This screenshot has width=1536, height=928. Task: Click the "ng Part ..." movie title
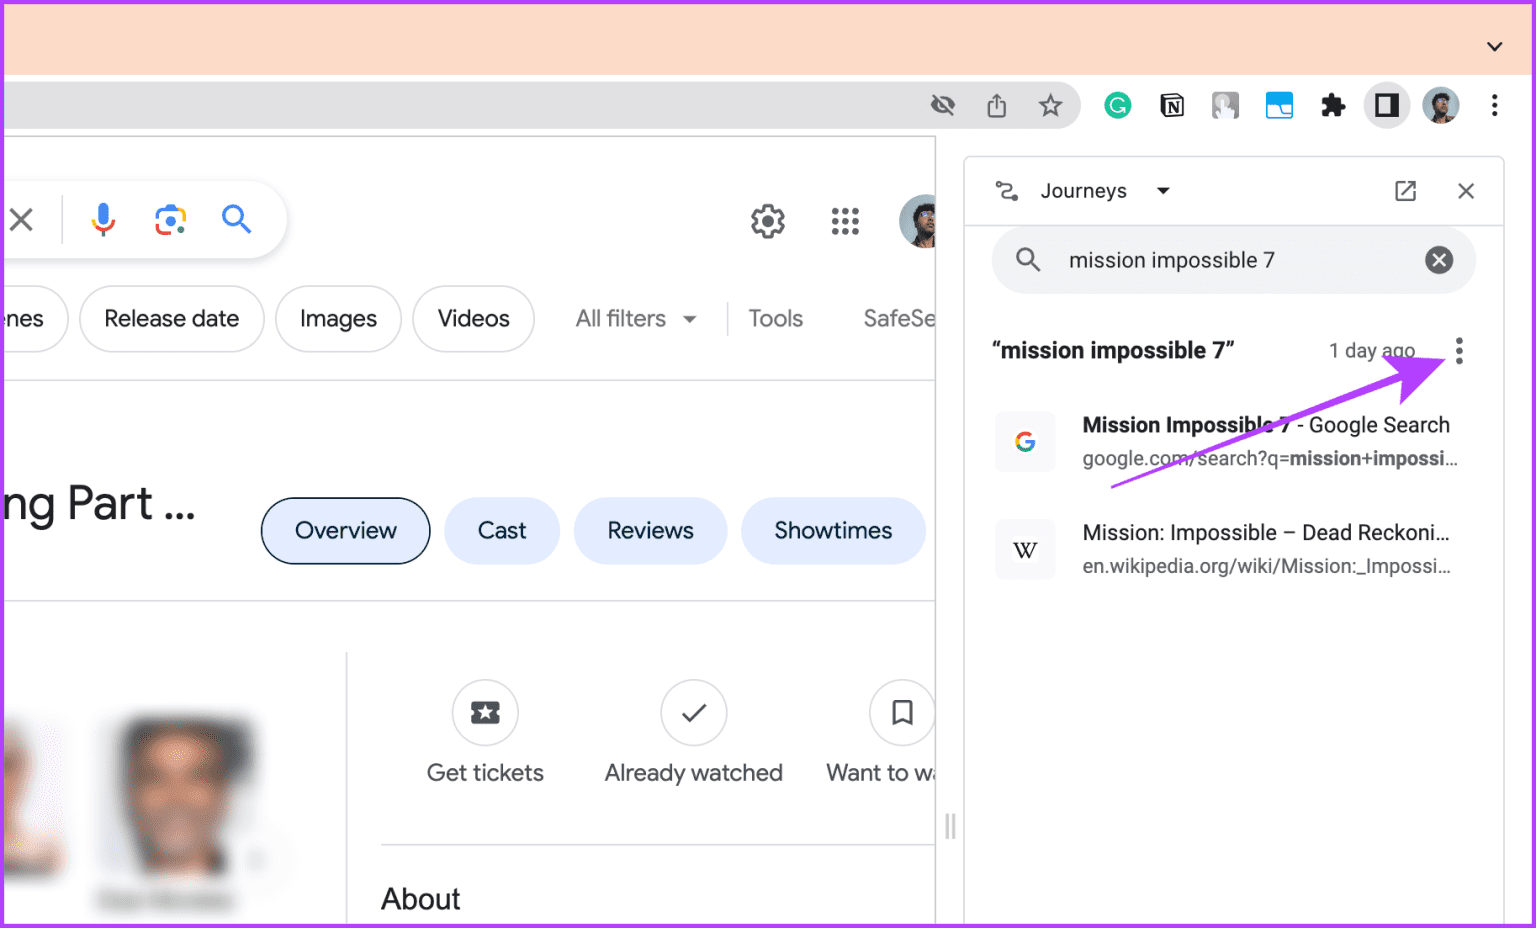coord(98,504)
